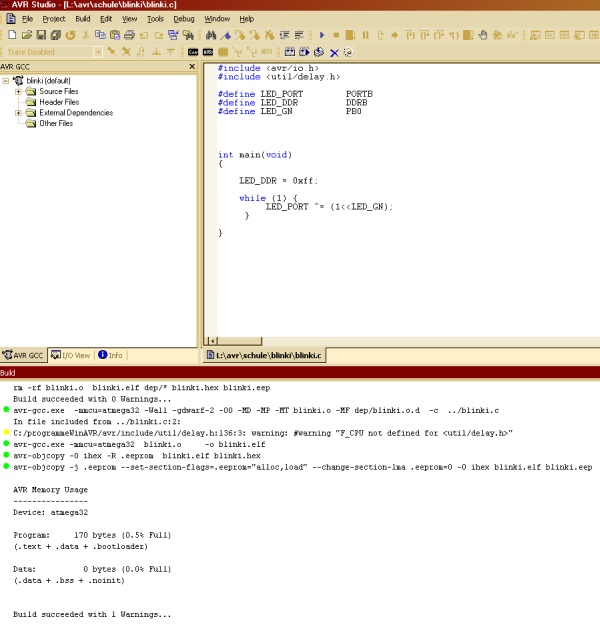This screenshot has height=635, width=600.
Task: Click the Show next statement arrow icon
Action: [x=394, y=35]
